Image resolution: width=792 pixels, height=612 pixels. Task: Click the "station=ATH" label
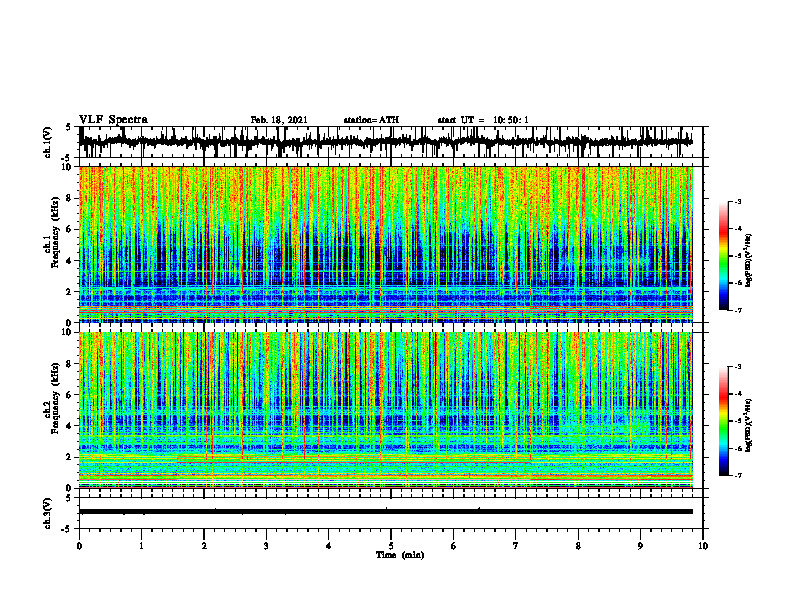371,120
